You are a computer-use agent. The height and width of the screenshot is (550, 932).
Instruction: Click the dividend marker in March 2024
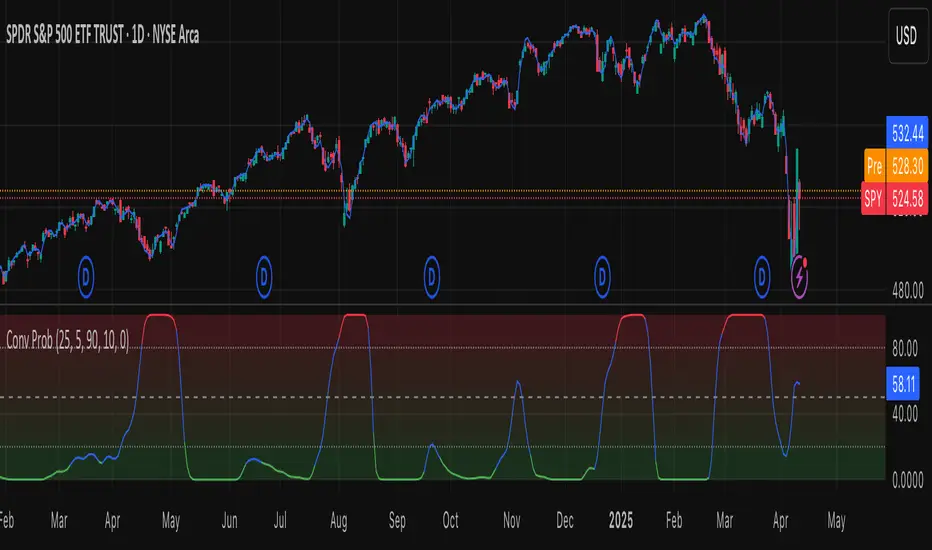[x=86, y=276]
